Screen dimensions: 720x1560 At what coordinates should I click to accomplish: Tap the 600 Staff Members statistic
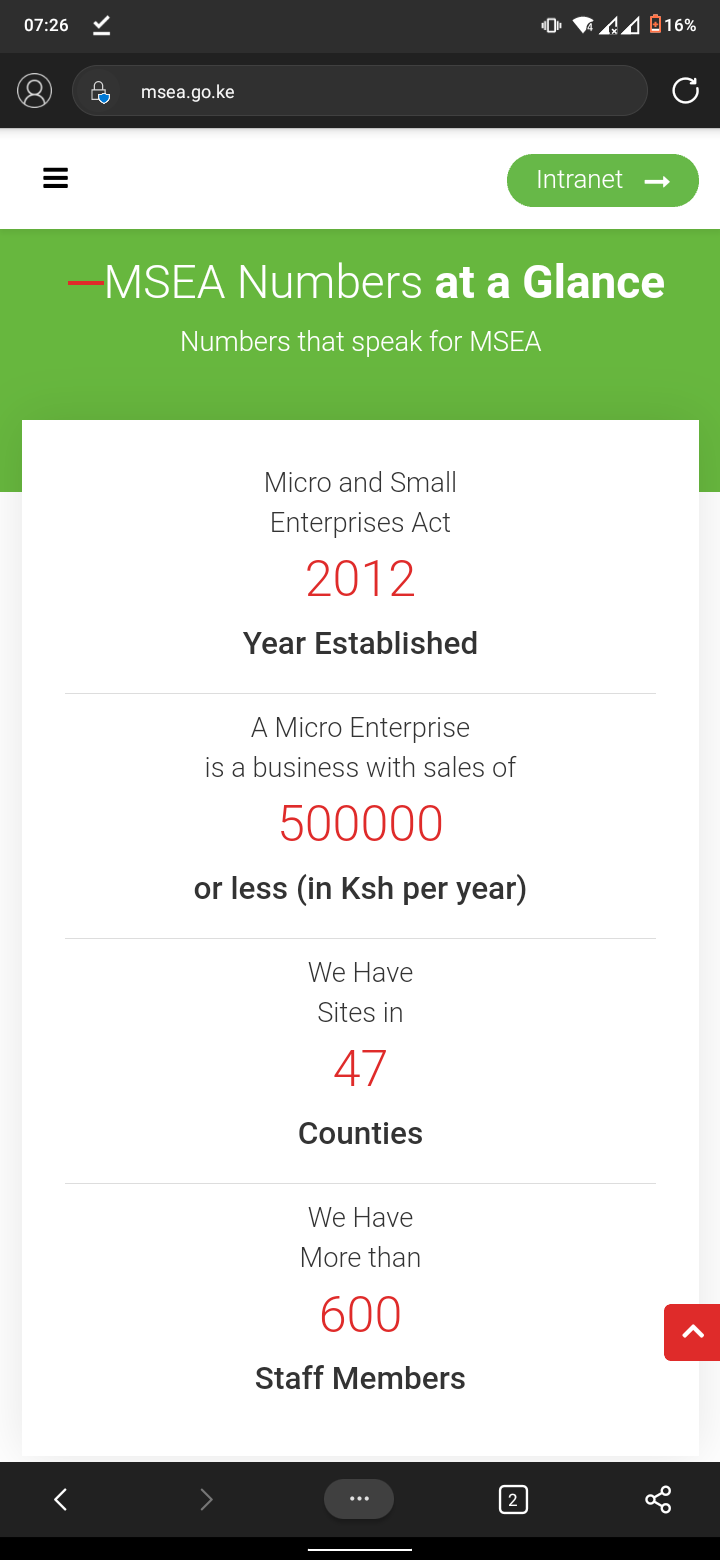[x=360, y=1314]
